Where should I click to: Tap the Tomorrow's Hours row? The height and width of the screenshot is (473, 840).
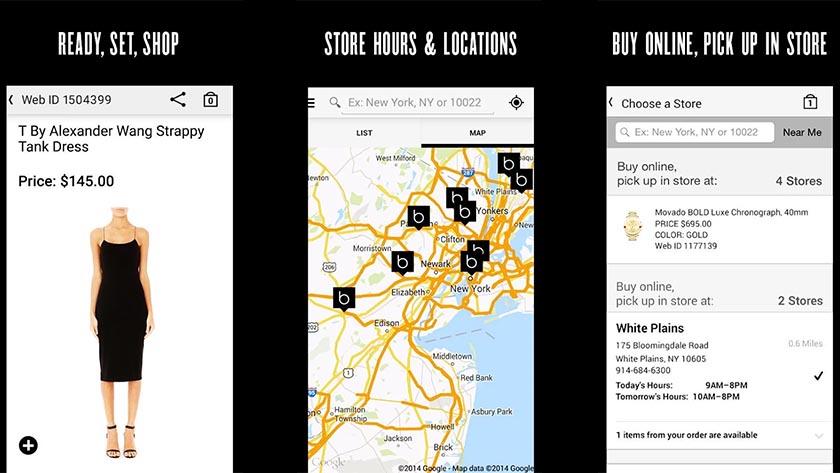pos(678,397)
